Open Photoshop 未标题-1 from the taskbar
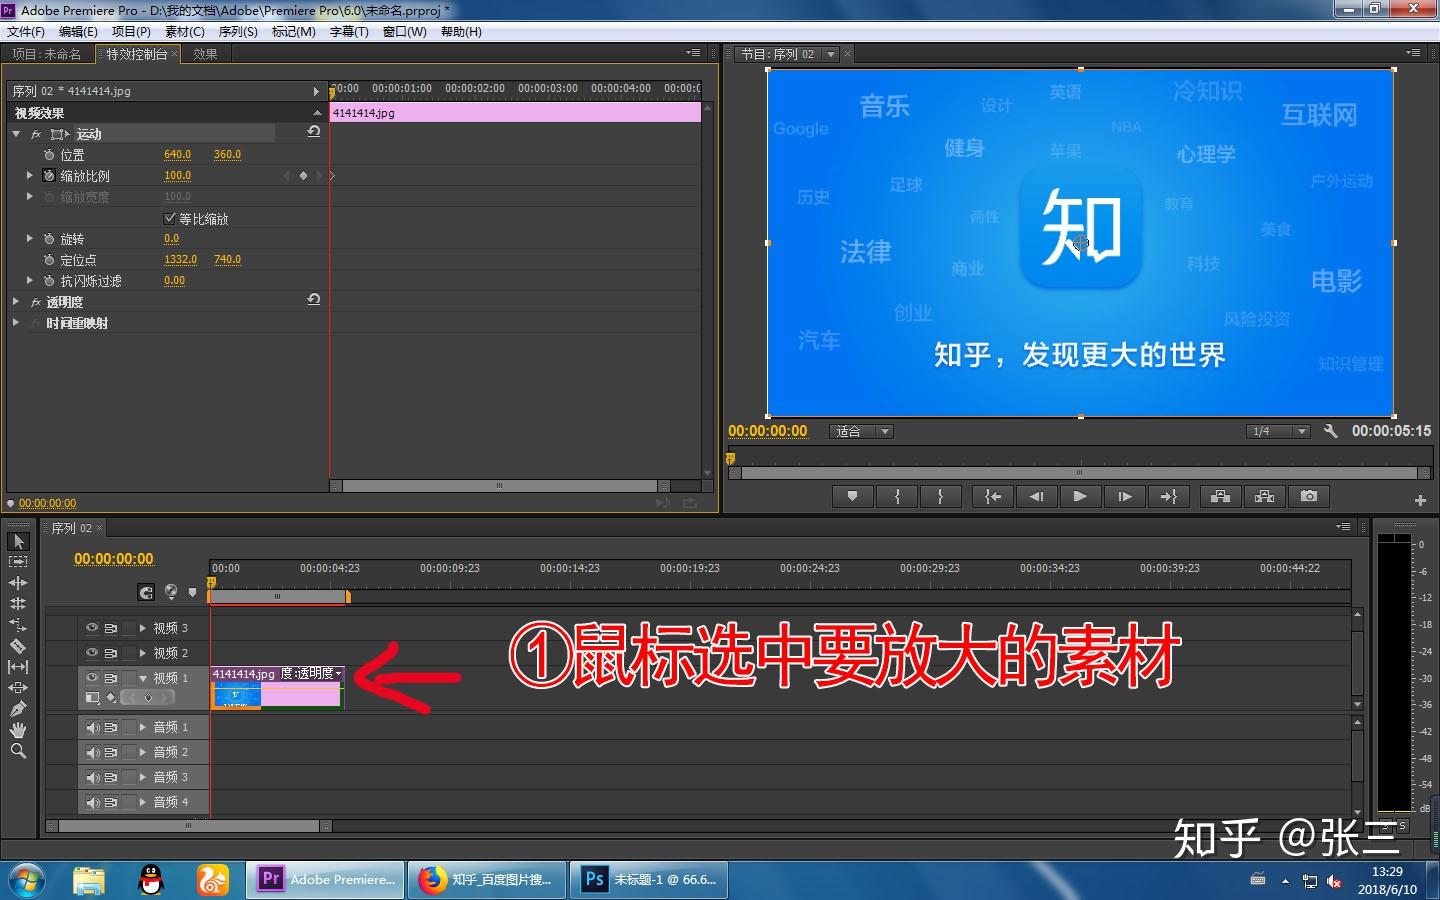1440x900 pixels. click(650, 880)
